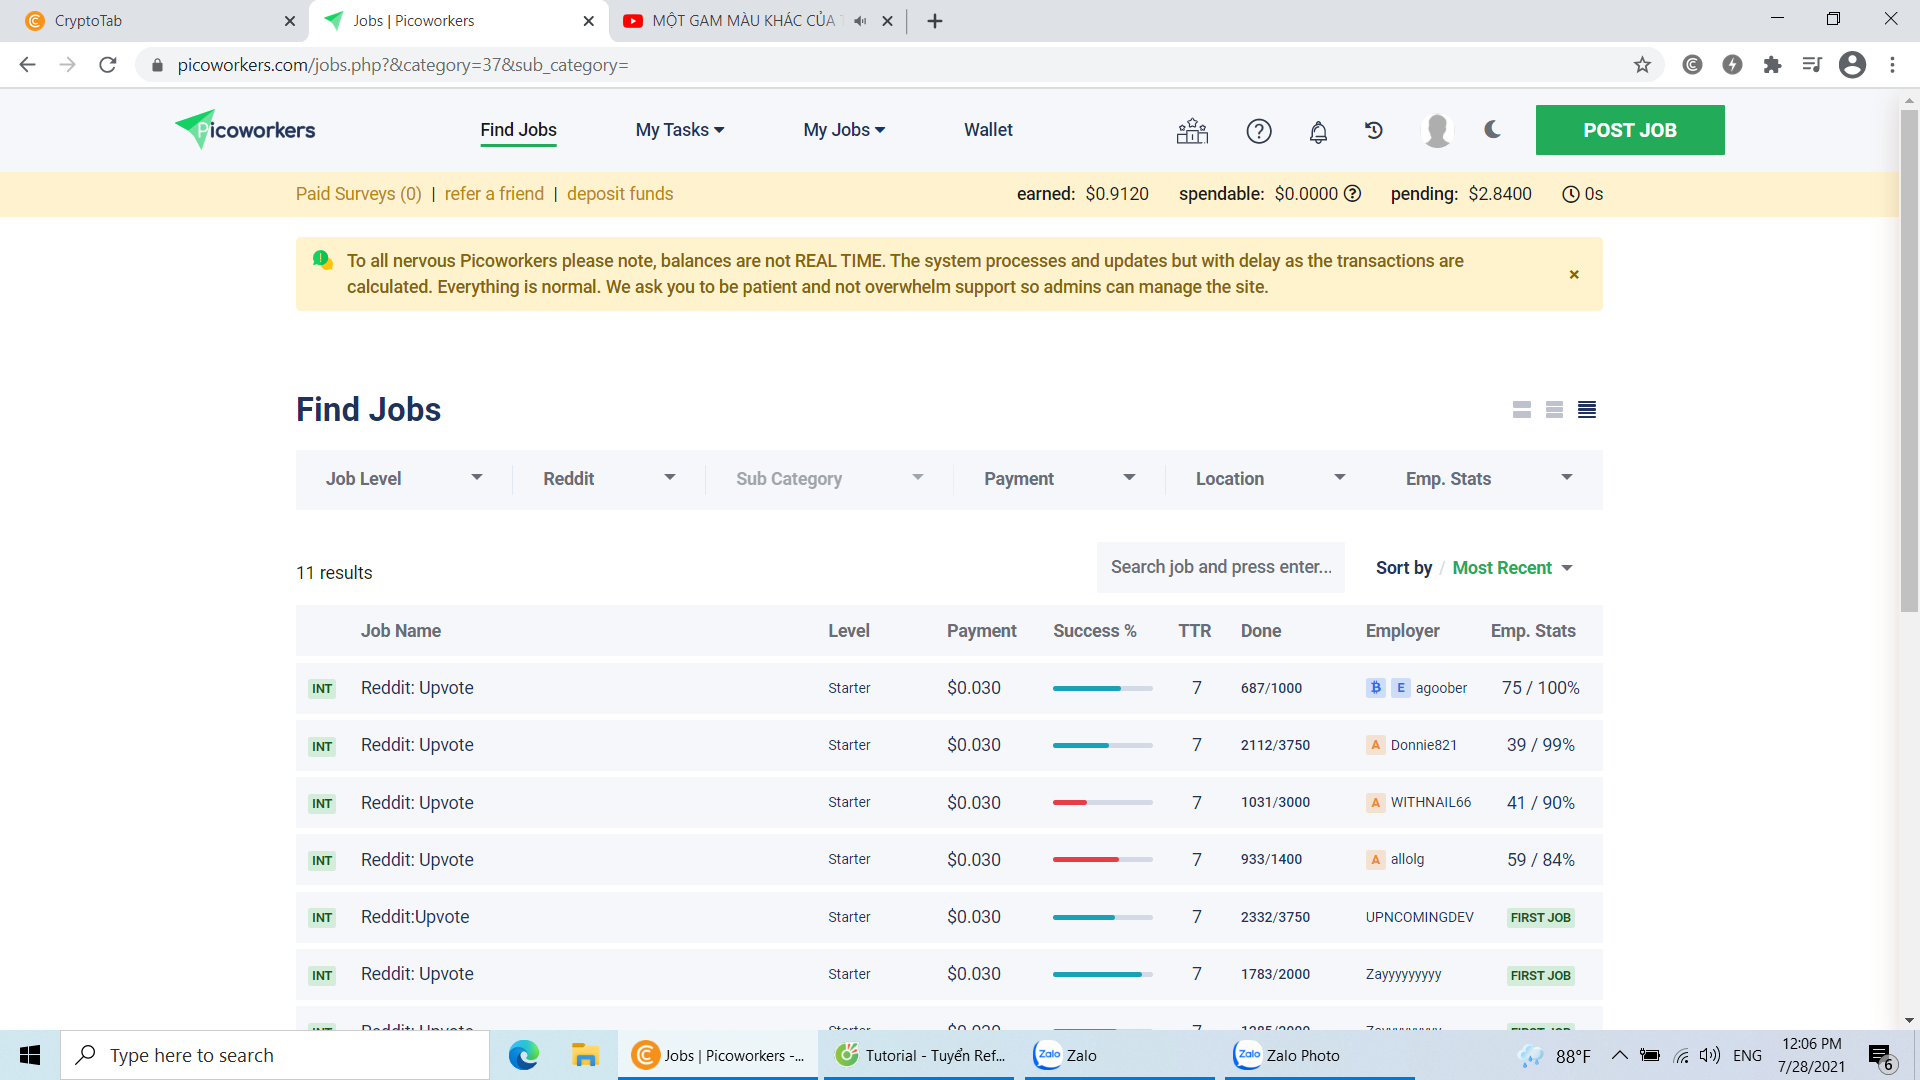The width and height of the screenshot is (1920, 1080).
Task: Reload the current page
Action: 108,65
